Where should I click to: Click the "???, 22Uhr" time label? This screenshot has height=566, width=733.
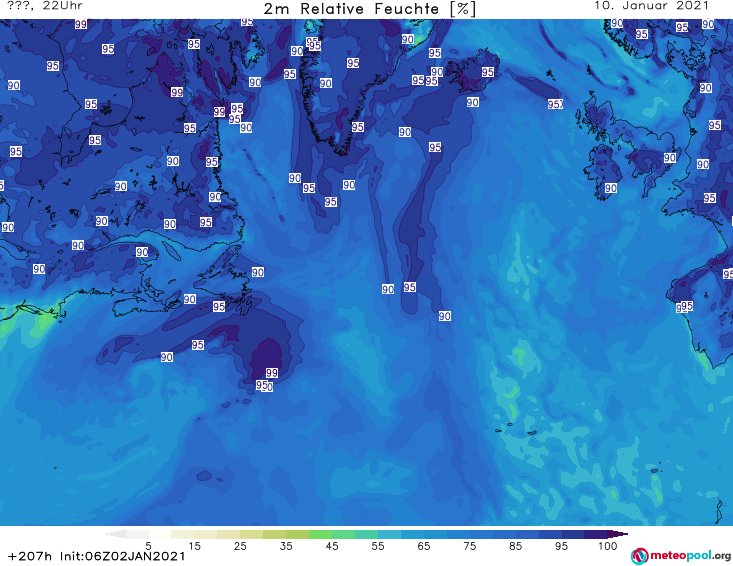45,6
